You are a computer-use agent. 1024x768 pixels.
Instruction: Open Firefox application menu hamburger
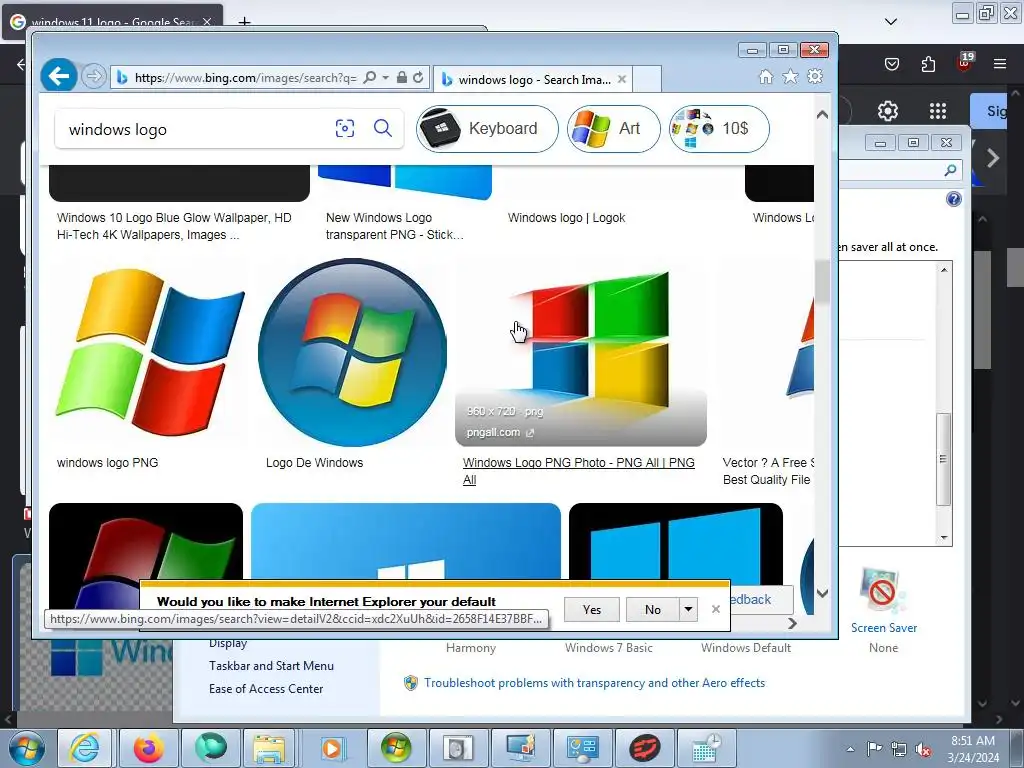(x=1000, y=63)
